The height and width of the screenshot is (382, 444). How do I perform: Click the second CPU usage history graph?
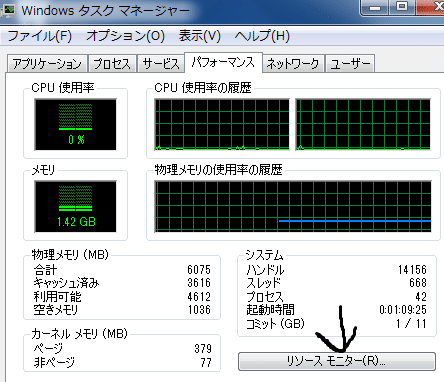363,124
